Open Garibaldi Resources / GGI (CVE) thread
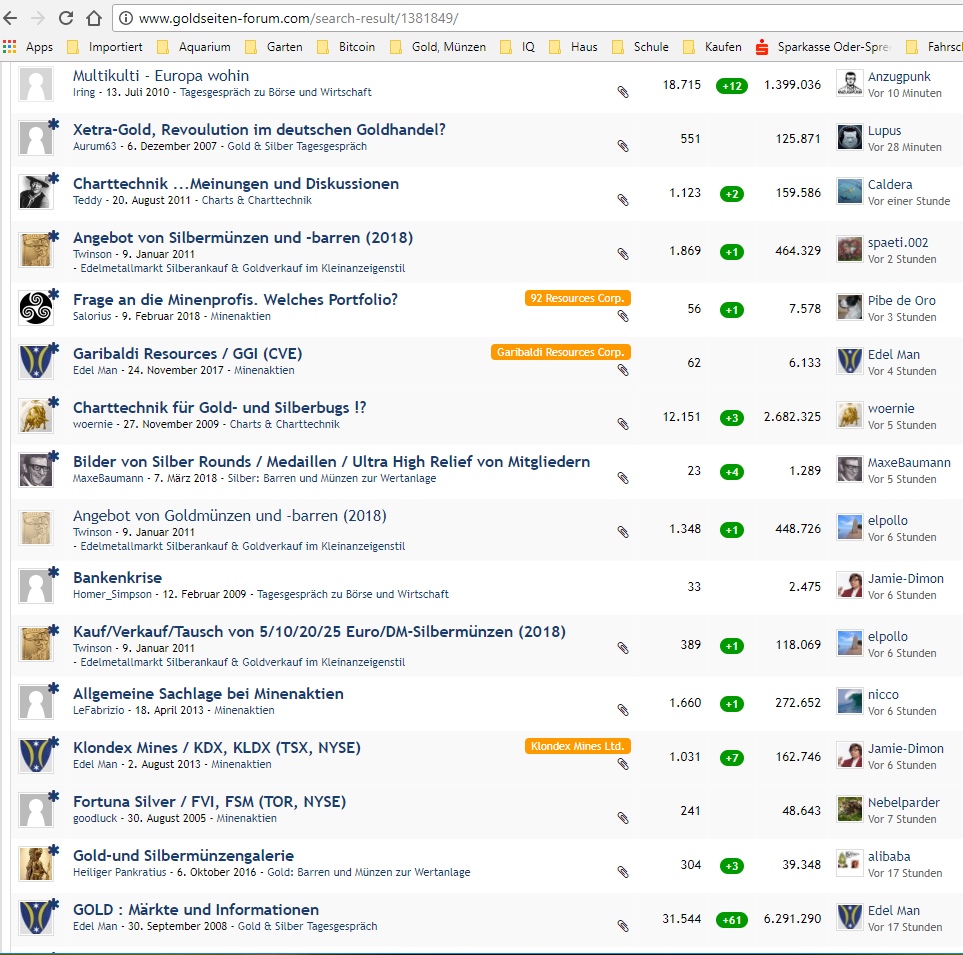 tap(187, 354)
